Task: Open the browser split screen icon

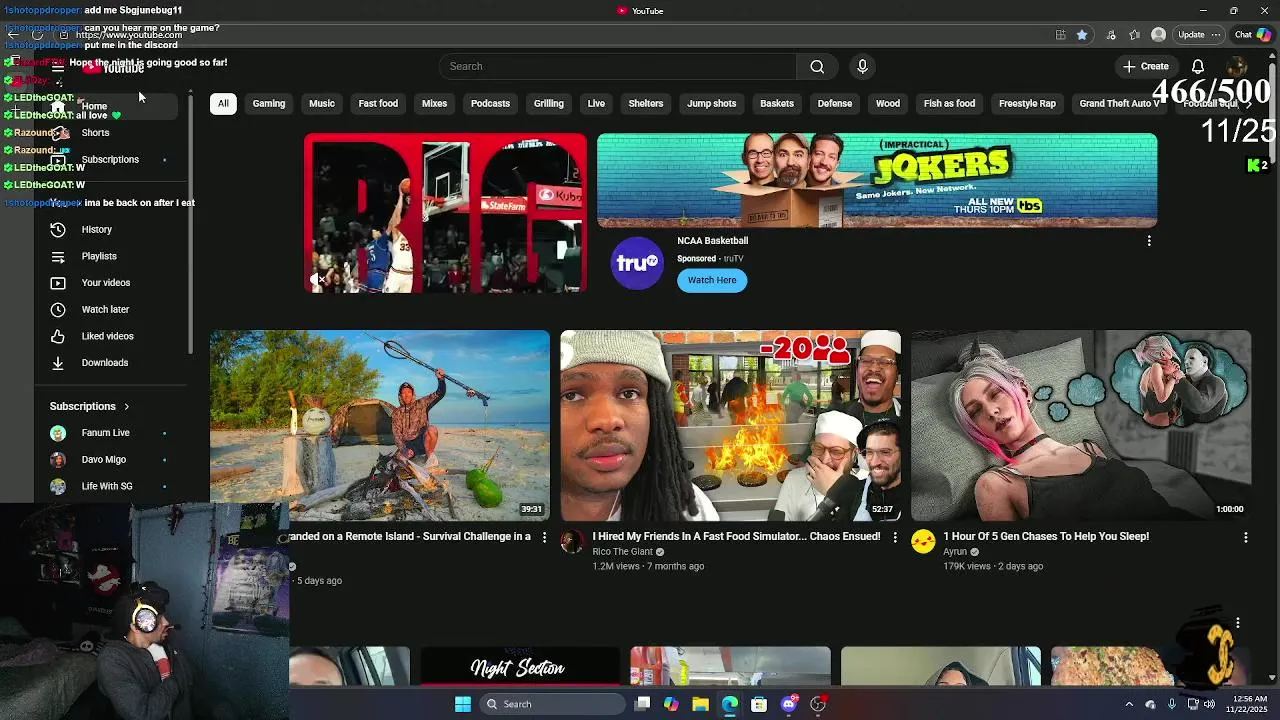Action: click(1060, 34)
